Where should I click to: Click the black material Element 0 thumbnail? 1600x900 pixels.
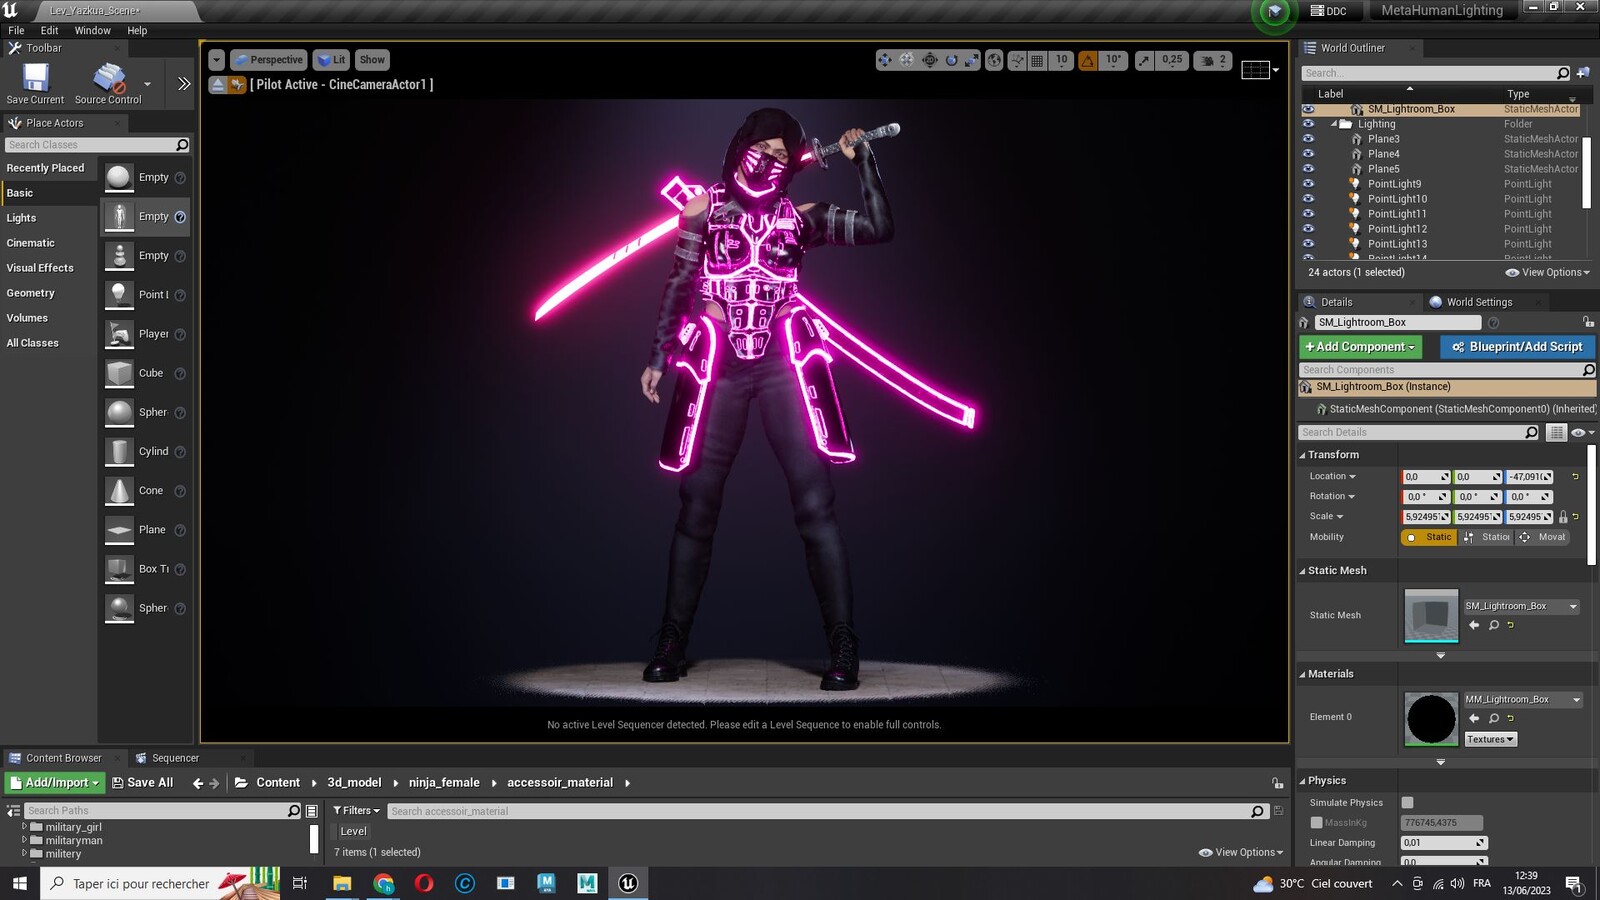tap(1431, 719)
